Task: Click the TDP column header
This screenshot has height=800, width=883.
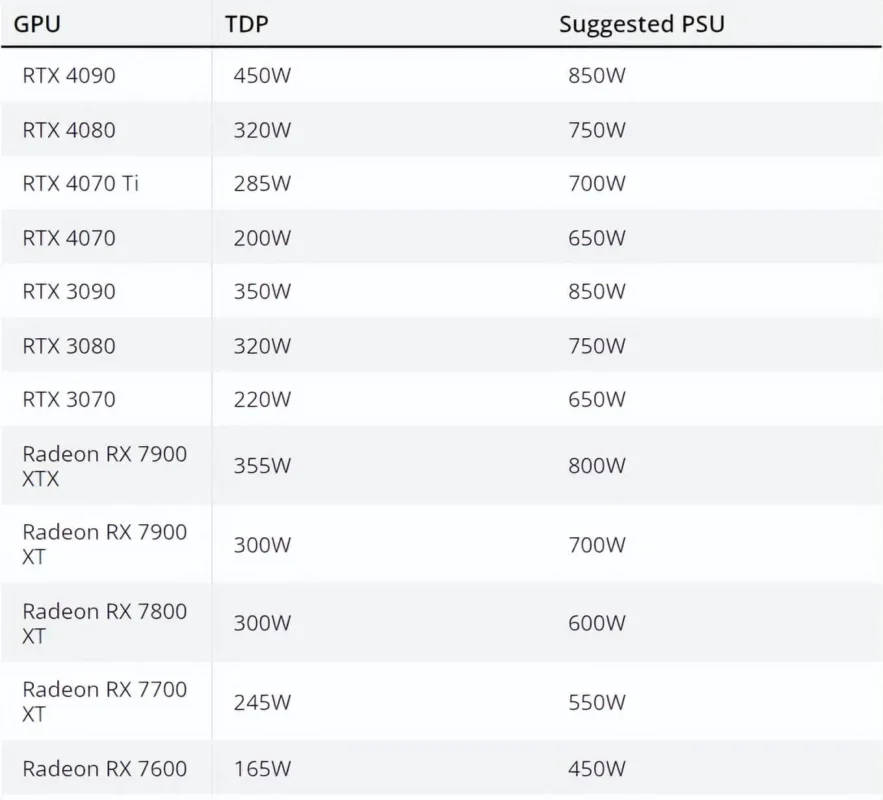Action: point(247,24)
